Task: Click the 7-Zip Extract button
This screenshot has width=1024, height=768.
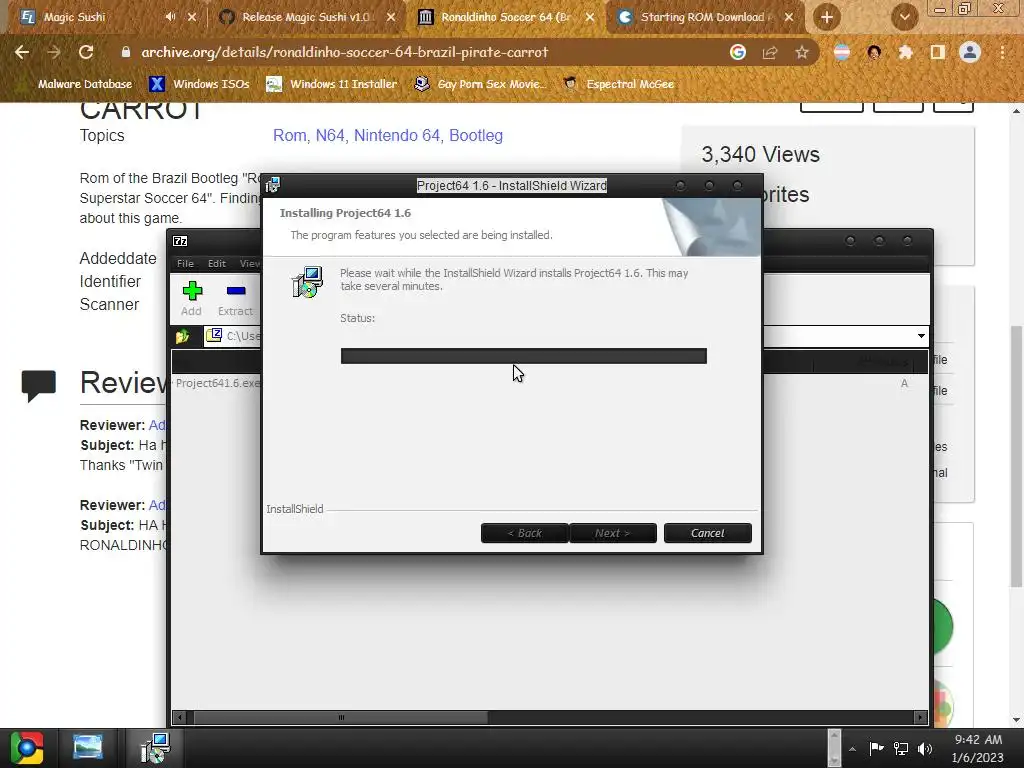Action: tap(235, 298)
